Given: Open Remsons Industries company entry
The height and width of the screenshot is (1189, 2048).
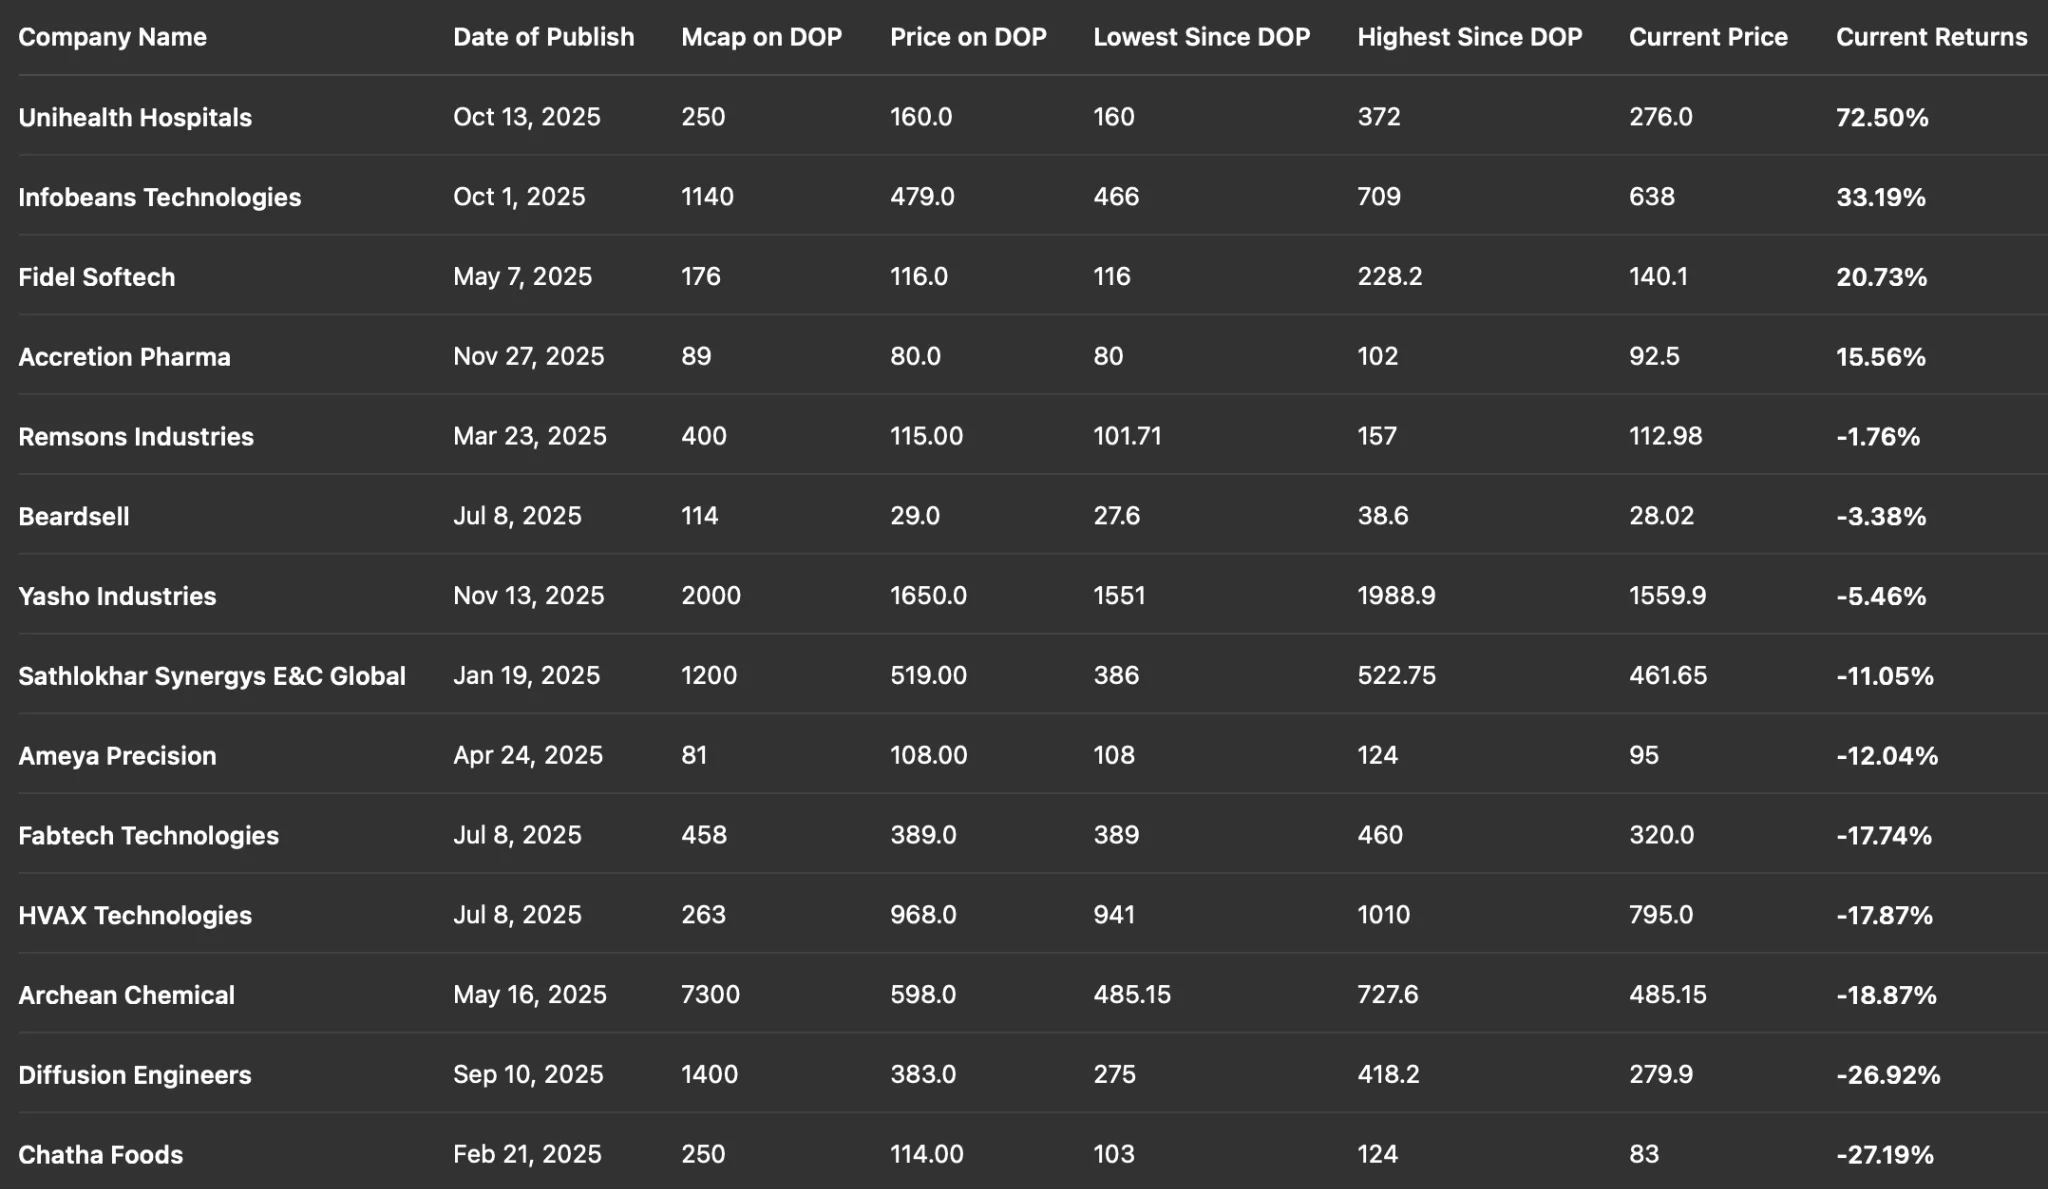Looking at the screenshot, I should (136, 437).
